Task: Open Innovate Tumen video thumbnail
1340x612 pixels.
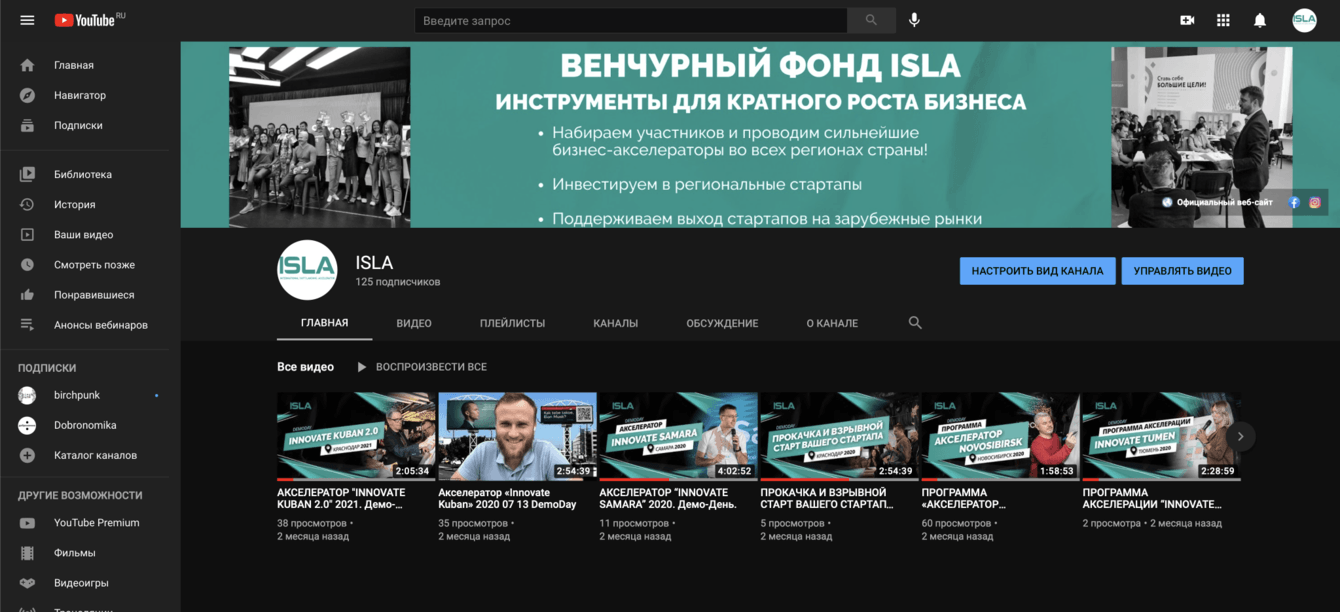Action: tap(1161, 436)
